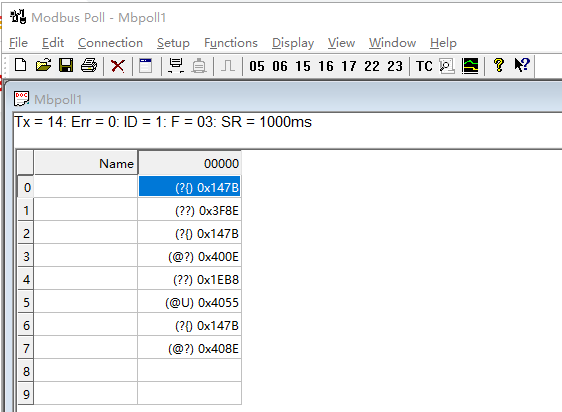The width and height of the screenshot is (562, 412).
Task: Click the red X delete icon
Action: coord(118,66)
